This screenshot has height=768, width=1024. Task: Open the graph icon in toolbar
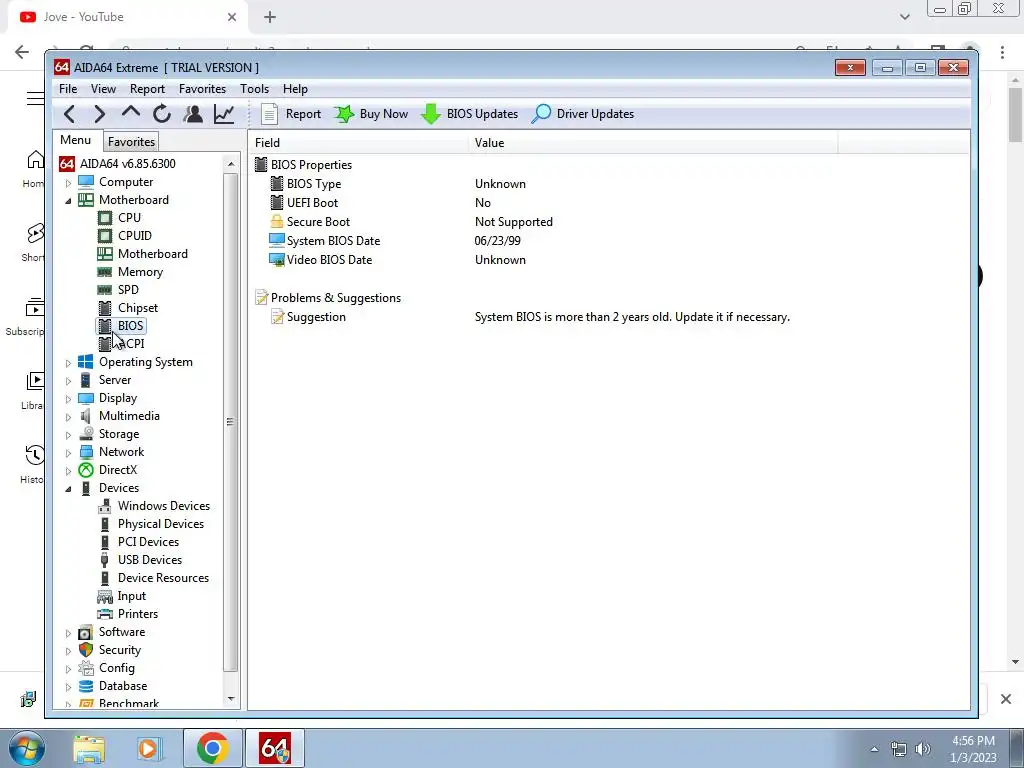(x=224, y=114)
